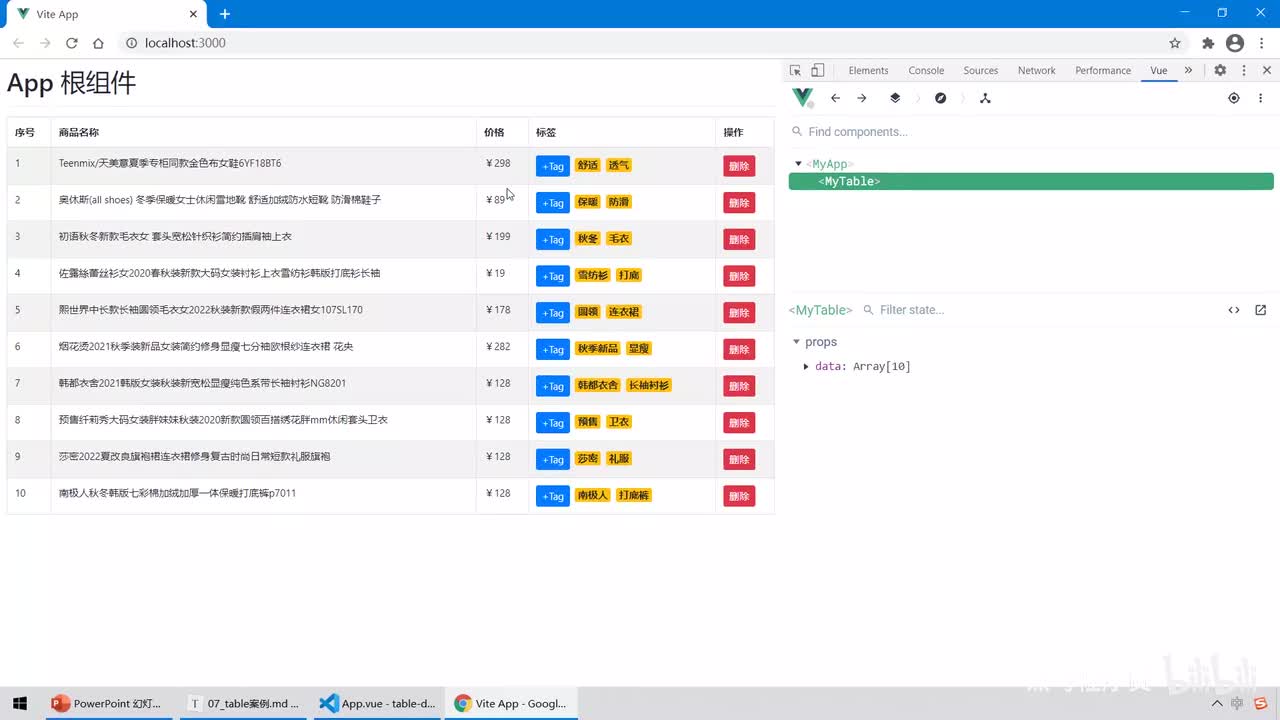The height and width of the screenshot is (720, 1280).
Task: Click the browser forward arrow
Action: tap(45, 43)
